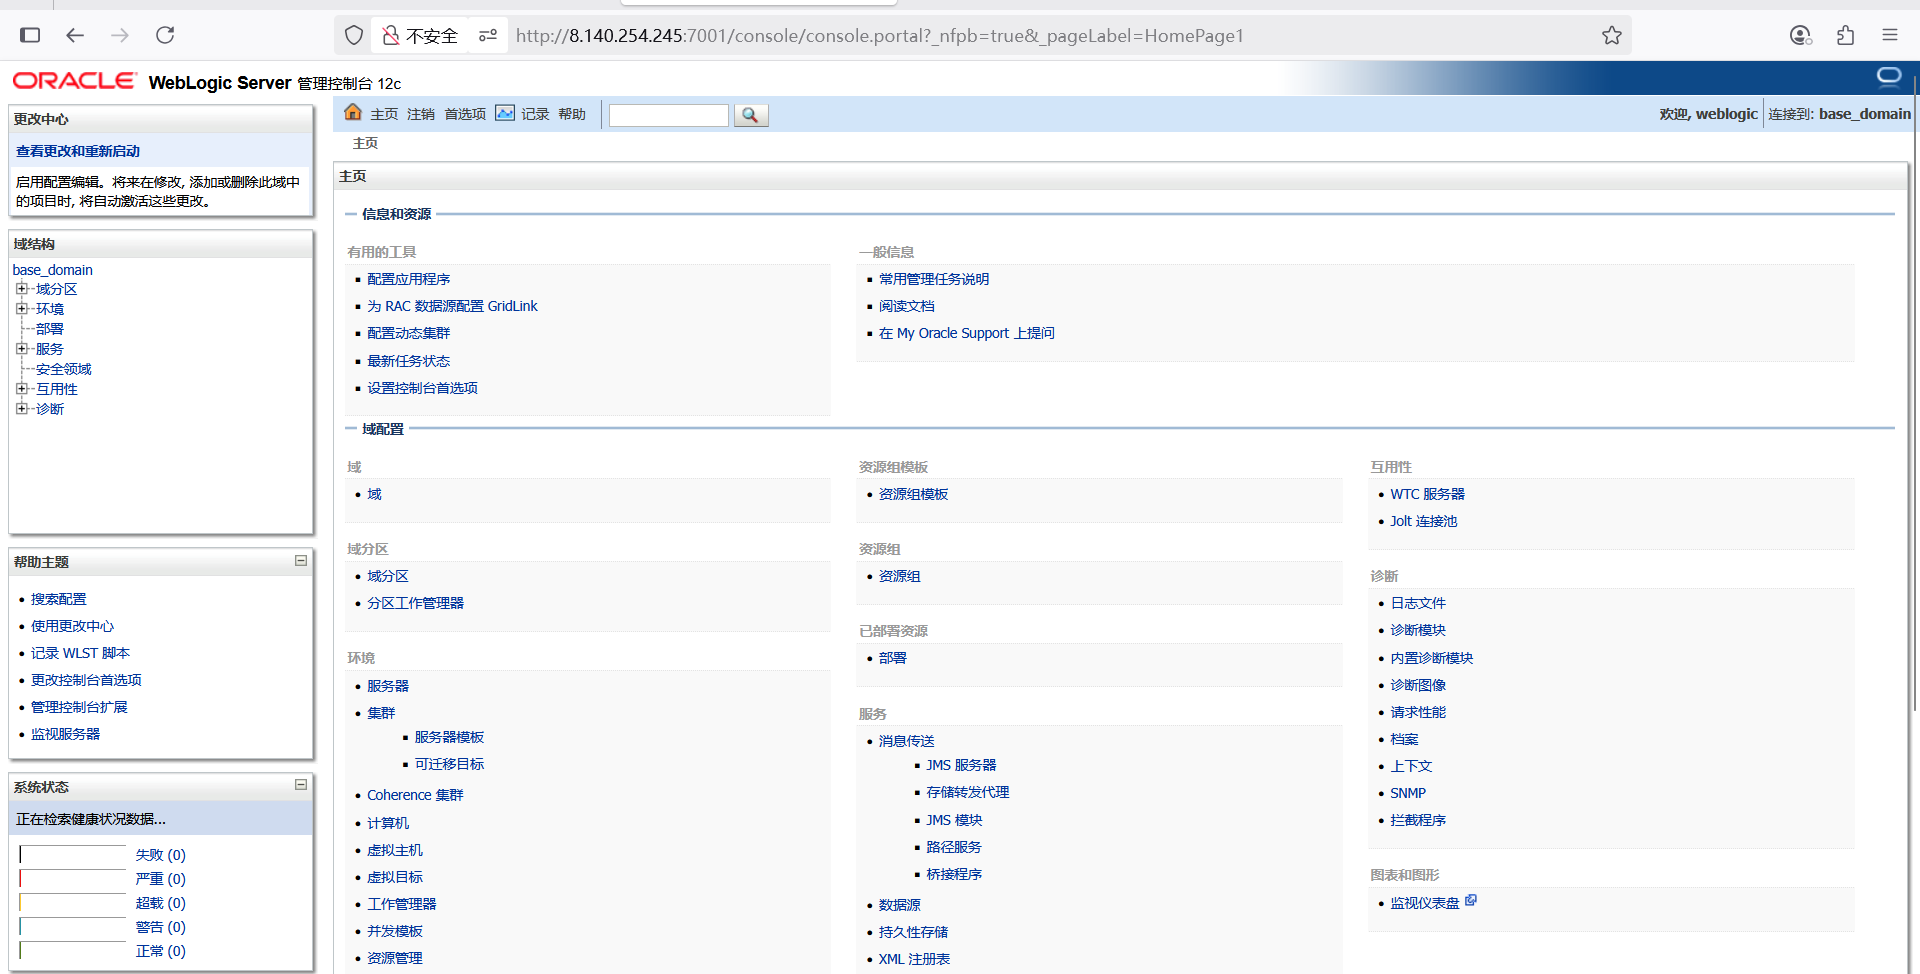This screenshot has width=1920, height=974.
Task: Open 服务器 under 环境
Action: (388, 686)
